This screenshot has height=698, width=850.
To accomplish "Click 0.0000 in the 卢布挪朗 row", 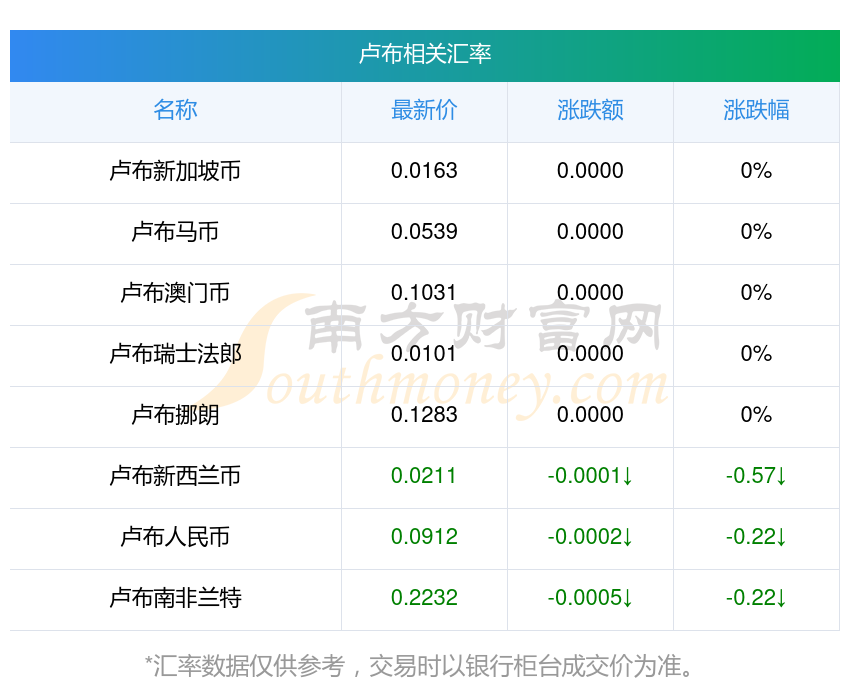I will 590,415.
